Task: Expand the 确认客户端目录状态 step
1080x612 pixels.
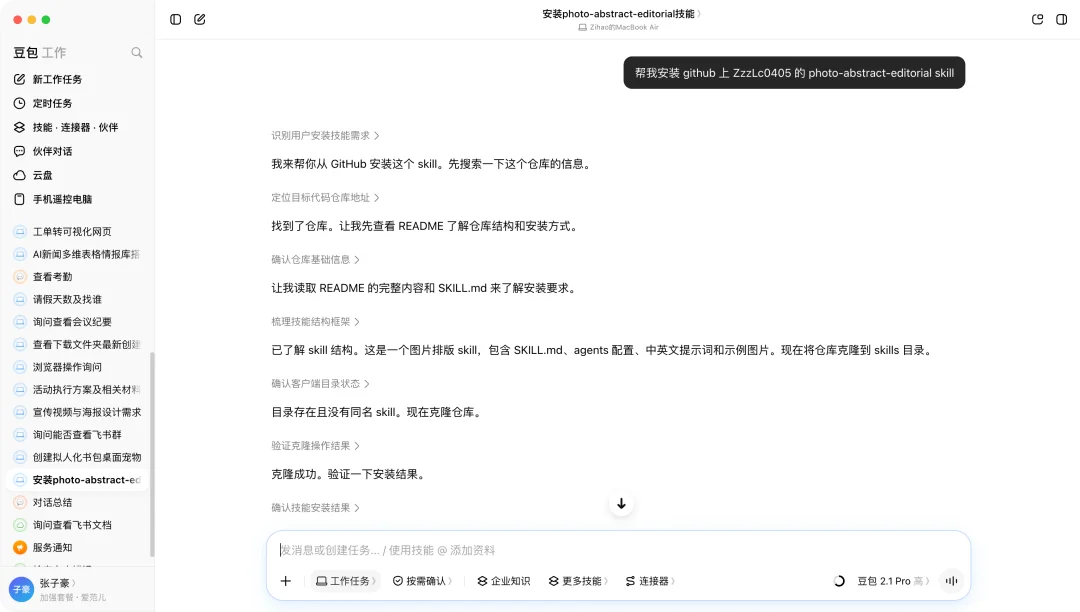Action: coord(320,383)
